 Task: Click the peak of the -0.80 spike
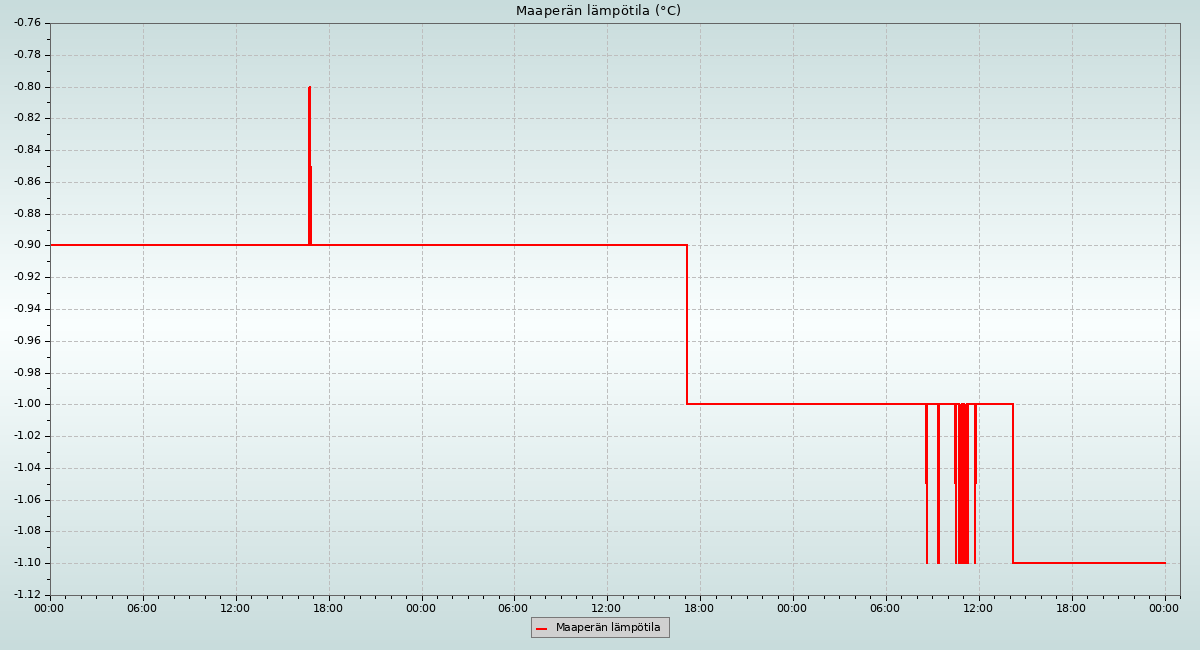310,88
